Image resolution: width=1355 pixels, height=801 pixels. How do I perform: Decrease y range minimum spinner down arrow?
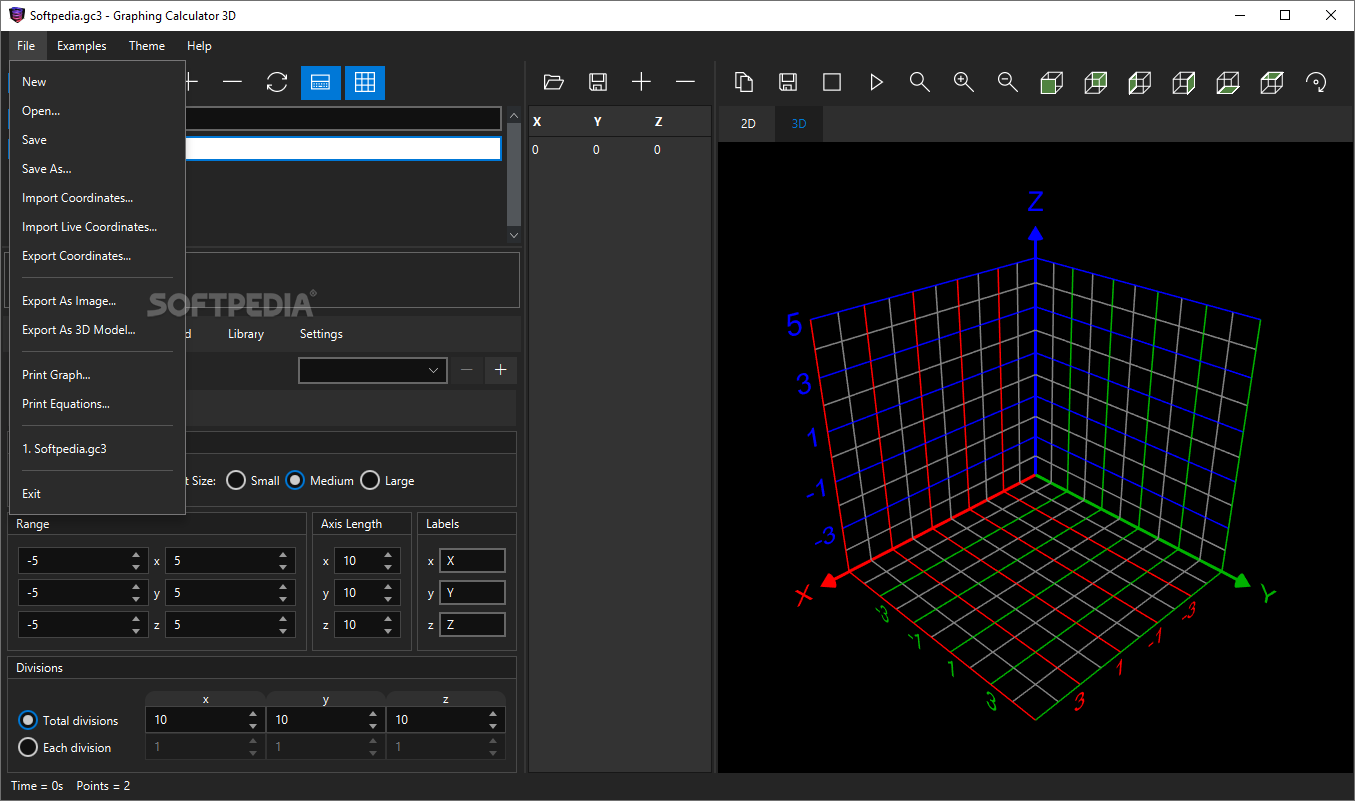point(136,599)
